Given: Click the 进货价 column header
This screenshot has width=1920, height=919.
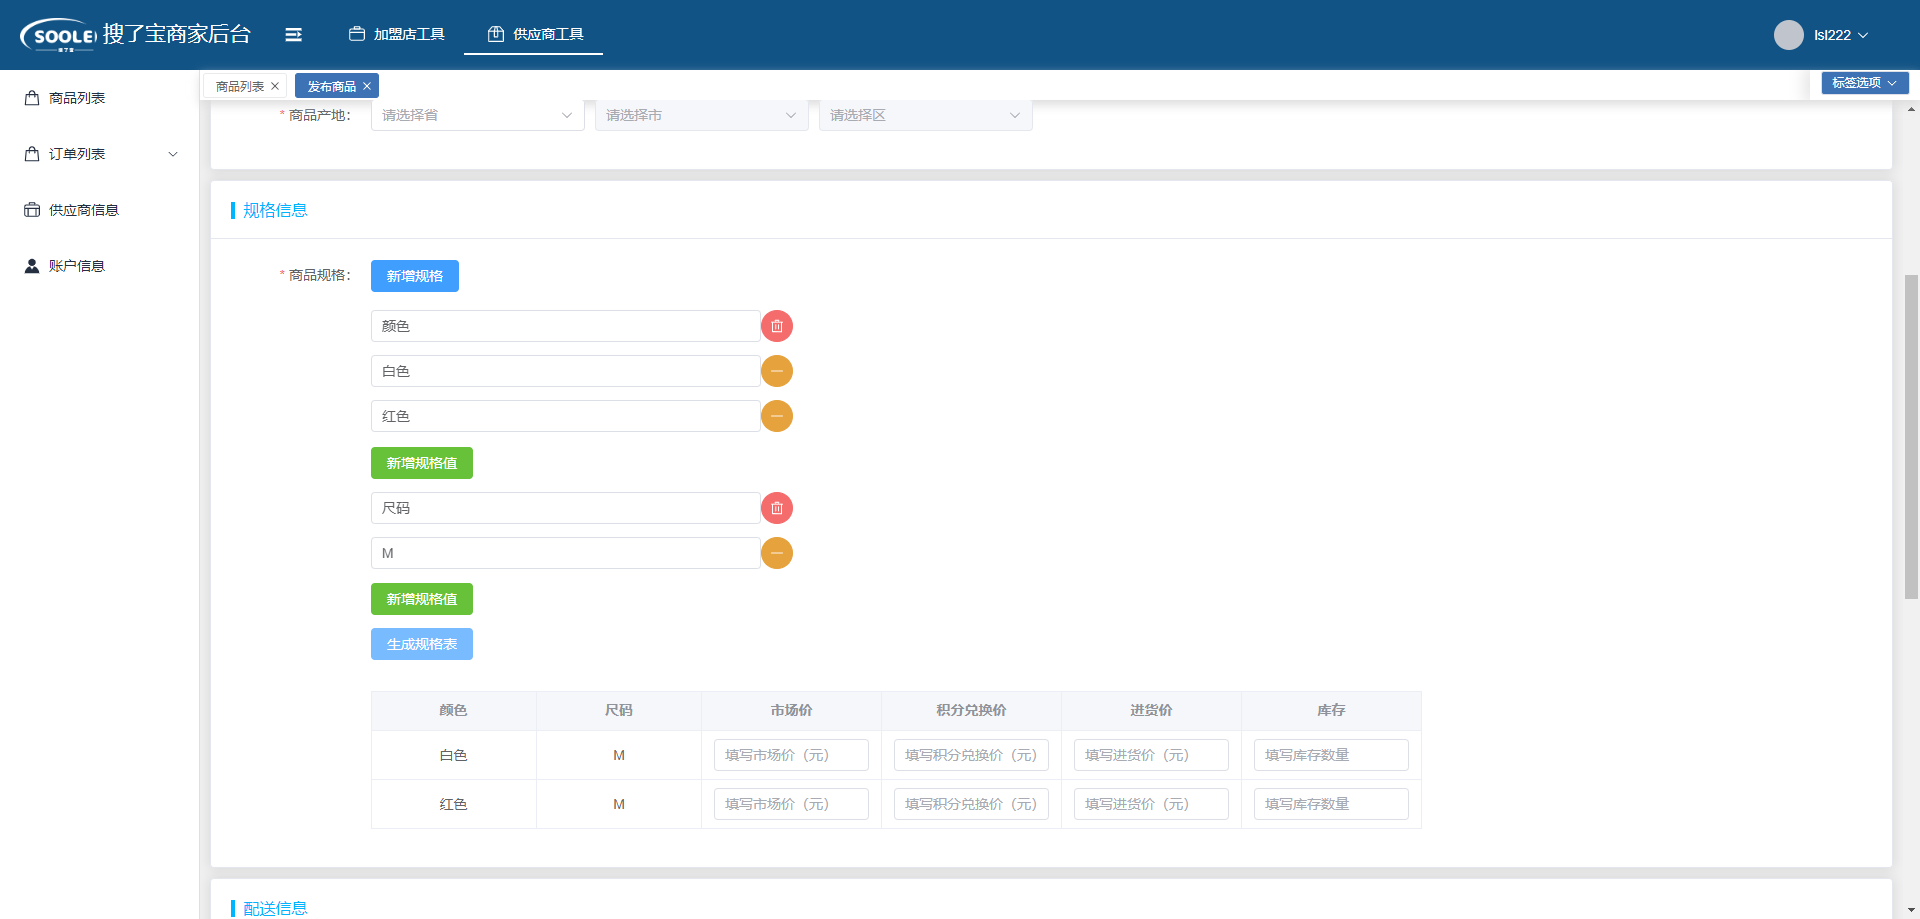Looking at the screenshot, I should [x=1151, y=710].
